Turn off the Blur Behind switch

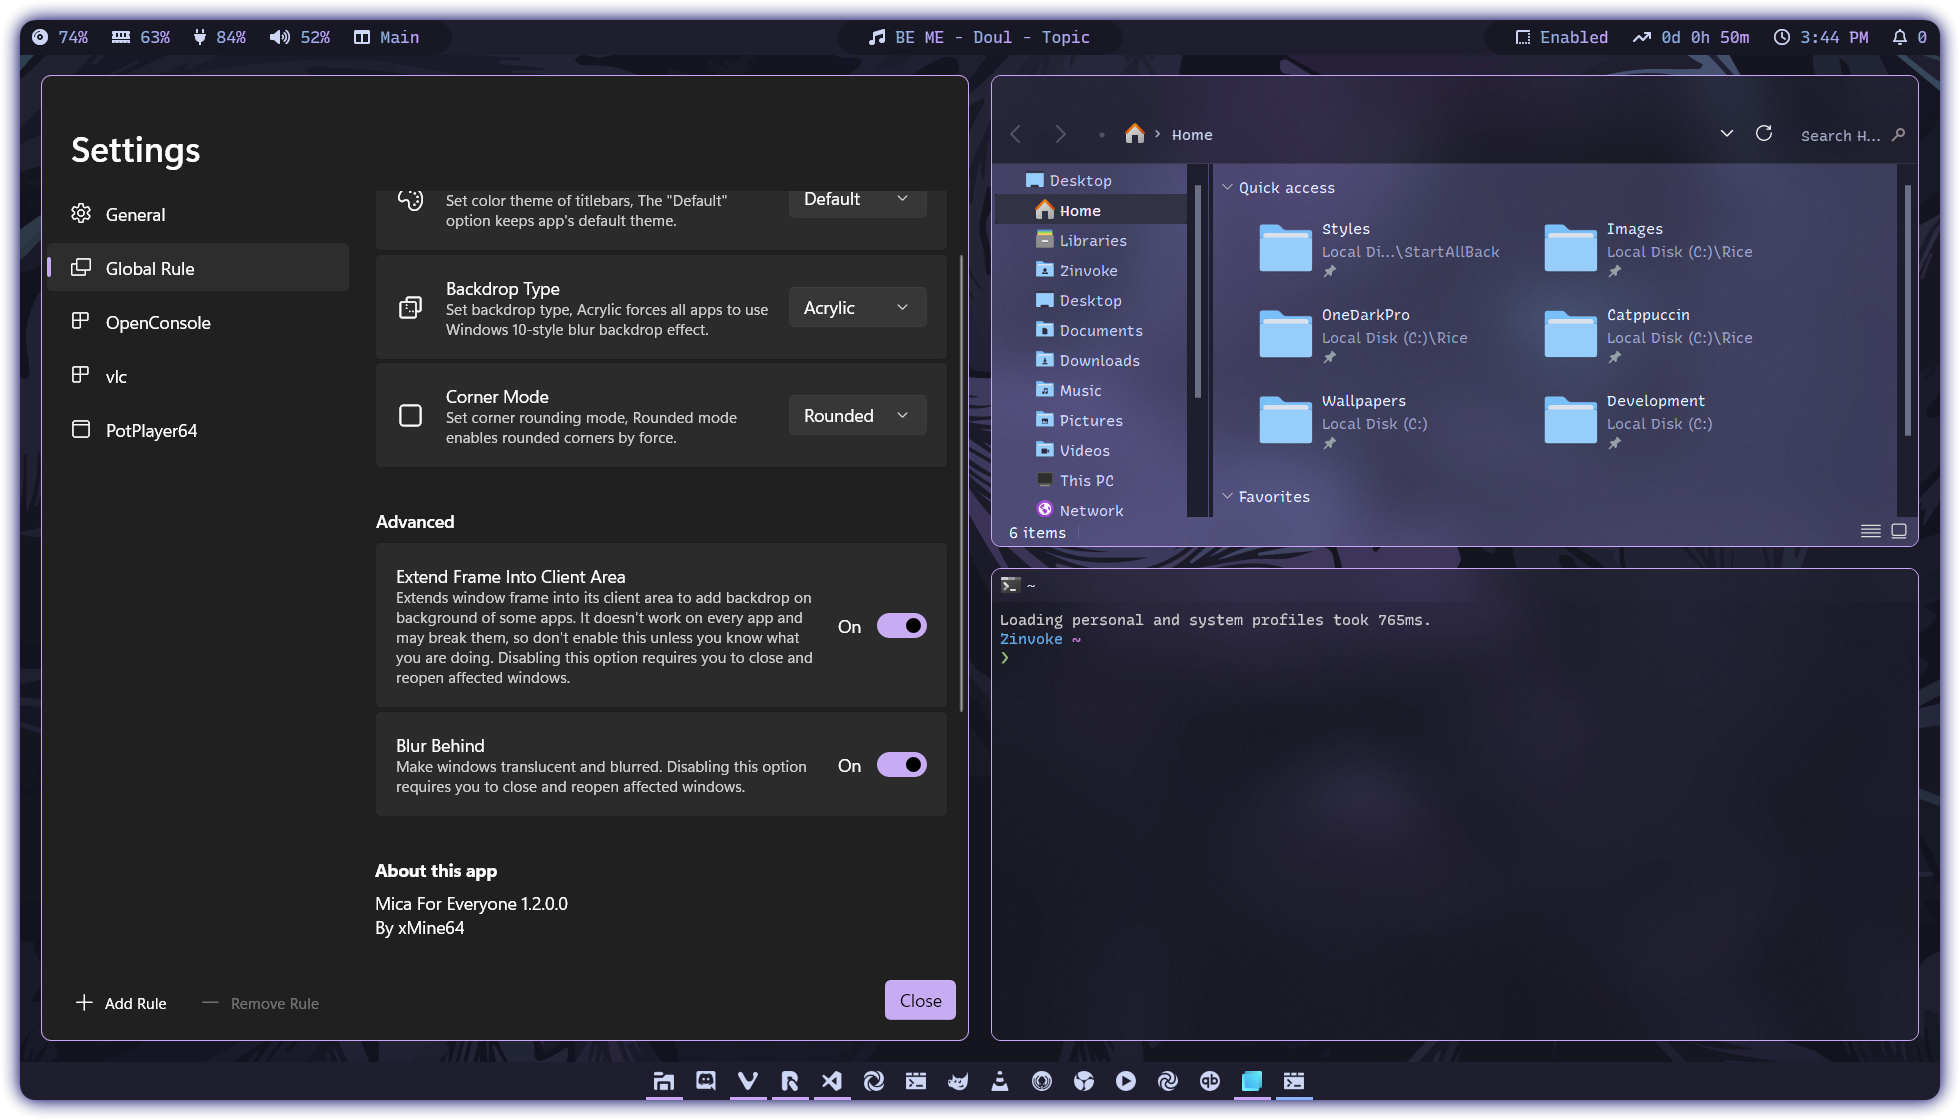click(901, 764)
